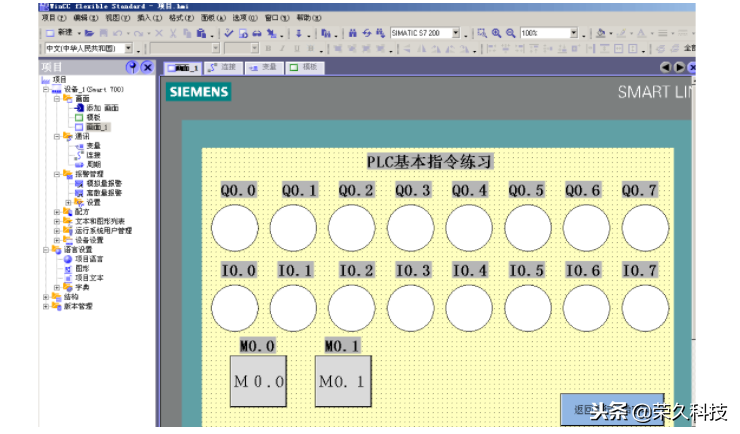Click the zoom to selection icon
The width and height of the screenshot is (740, 434).
tap(482, 33)
